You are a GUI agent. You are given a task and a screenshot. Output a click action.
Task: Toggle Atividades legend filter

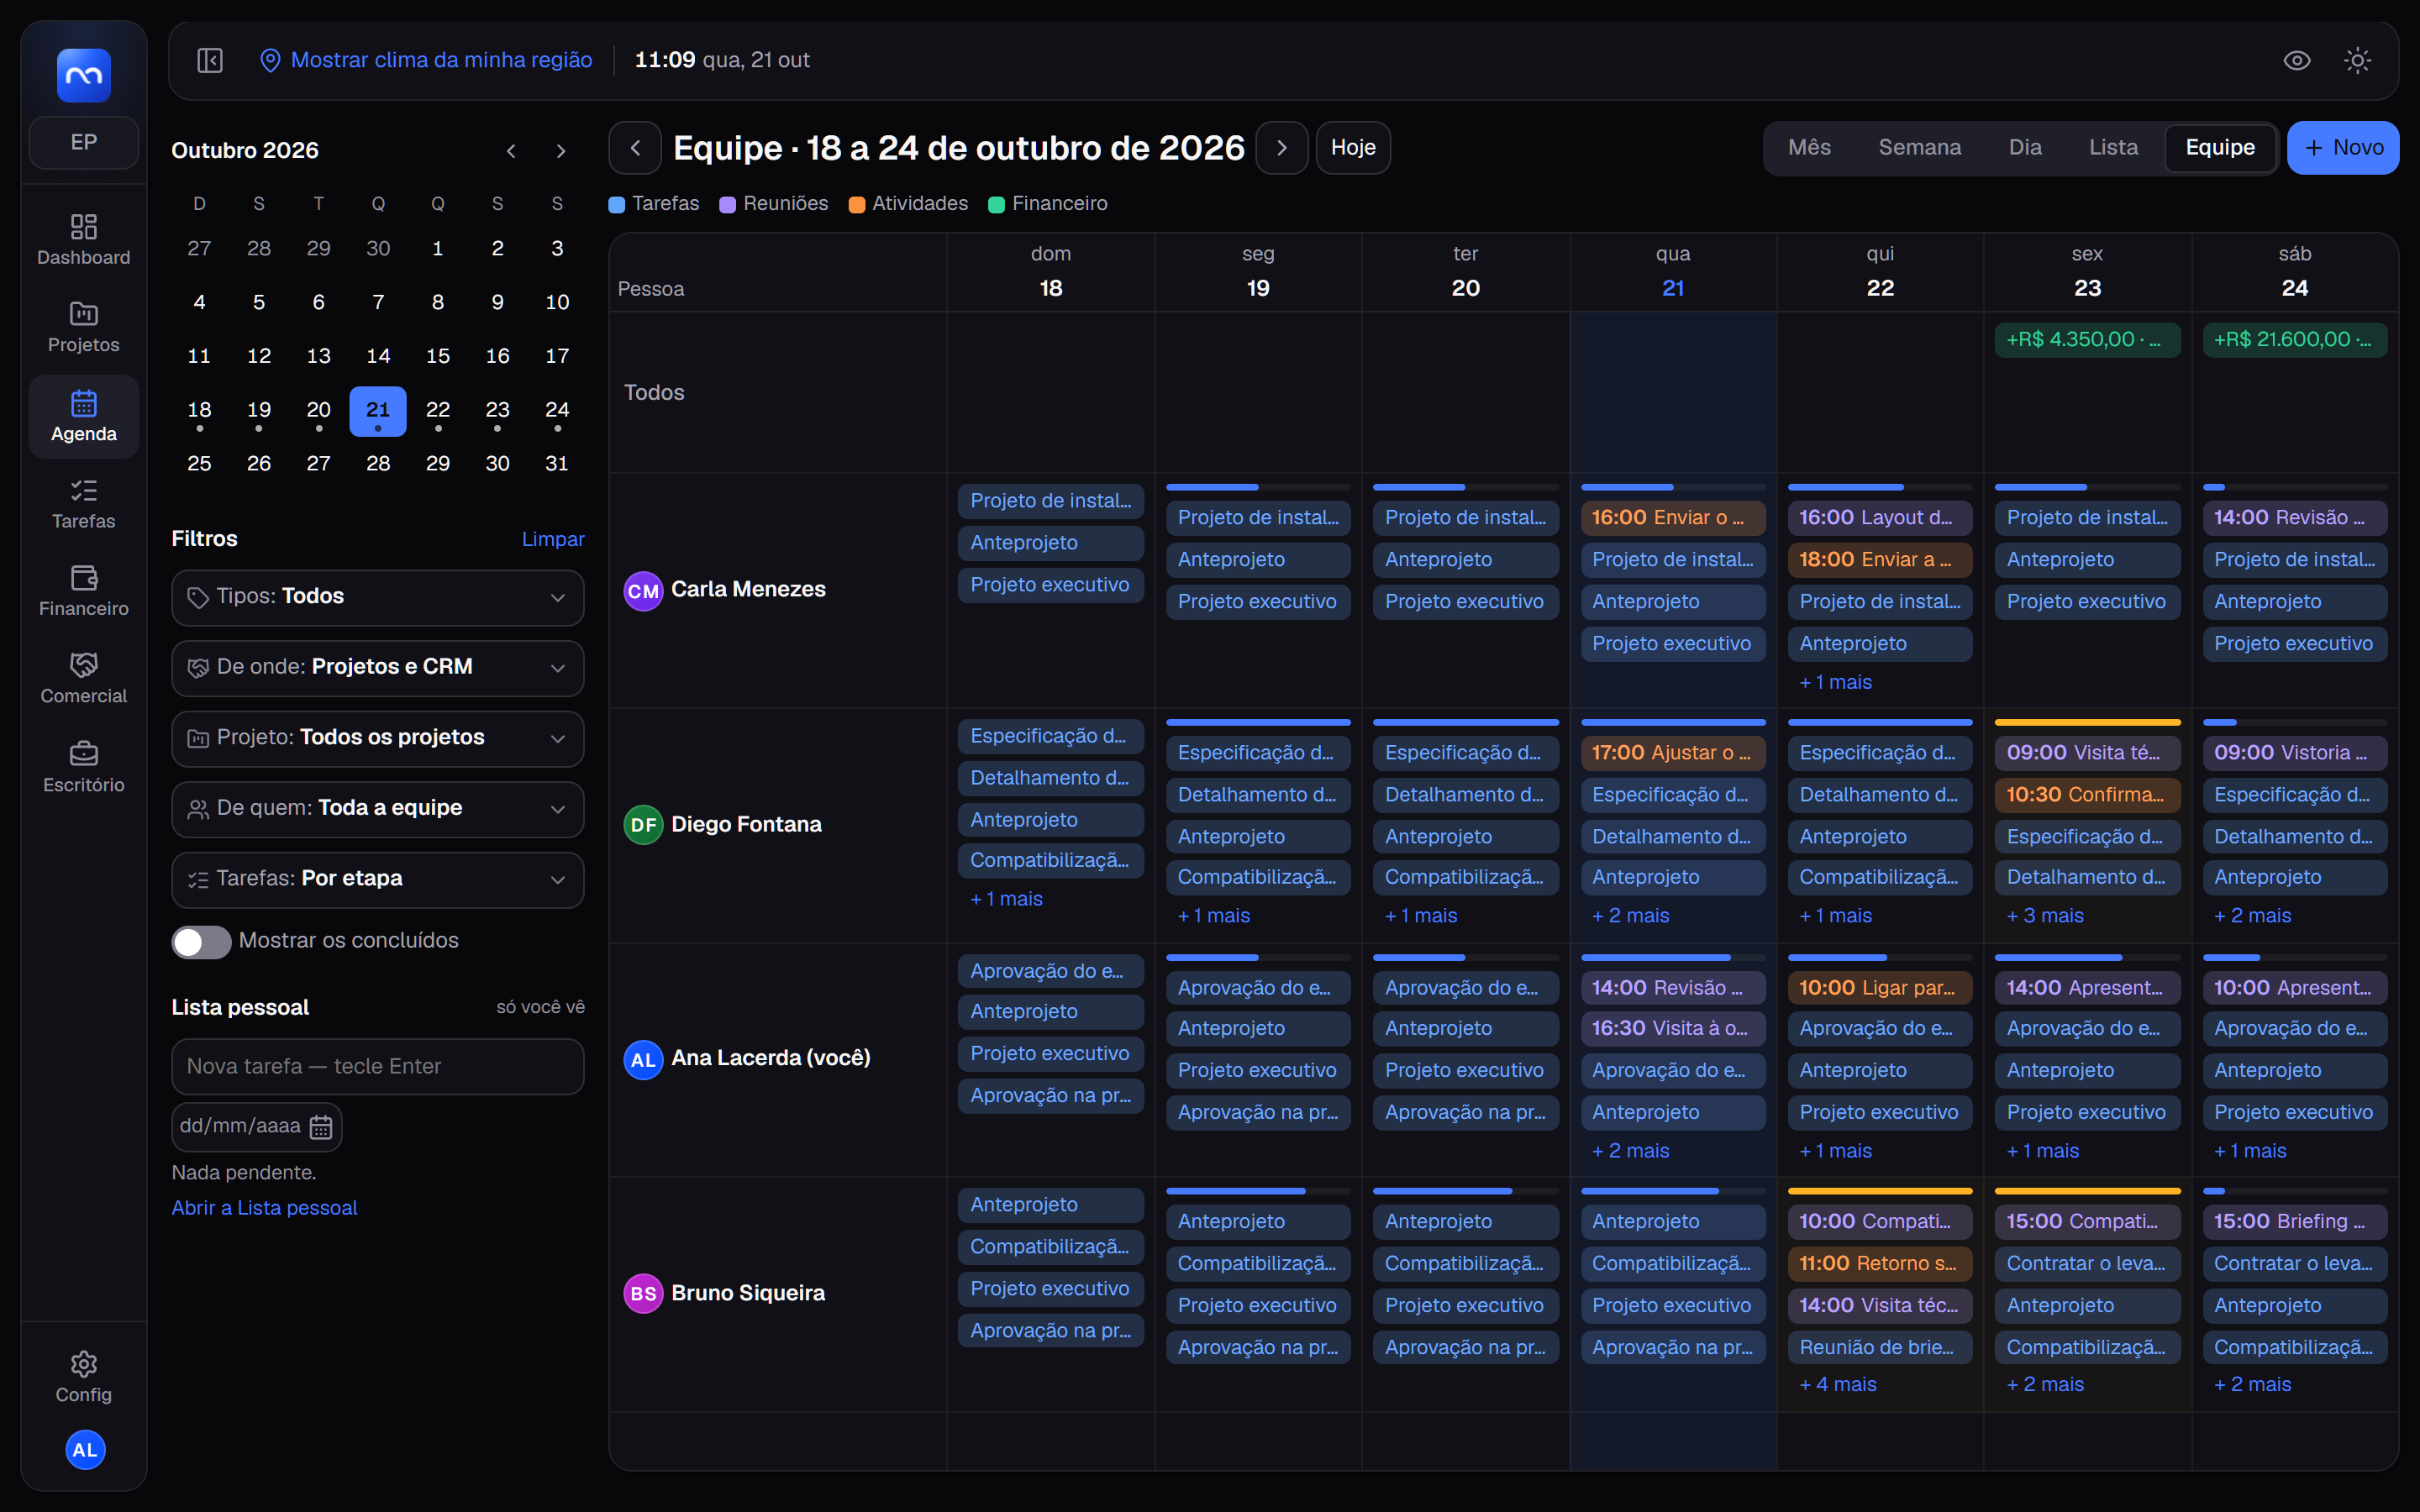(908, 204)
